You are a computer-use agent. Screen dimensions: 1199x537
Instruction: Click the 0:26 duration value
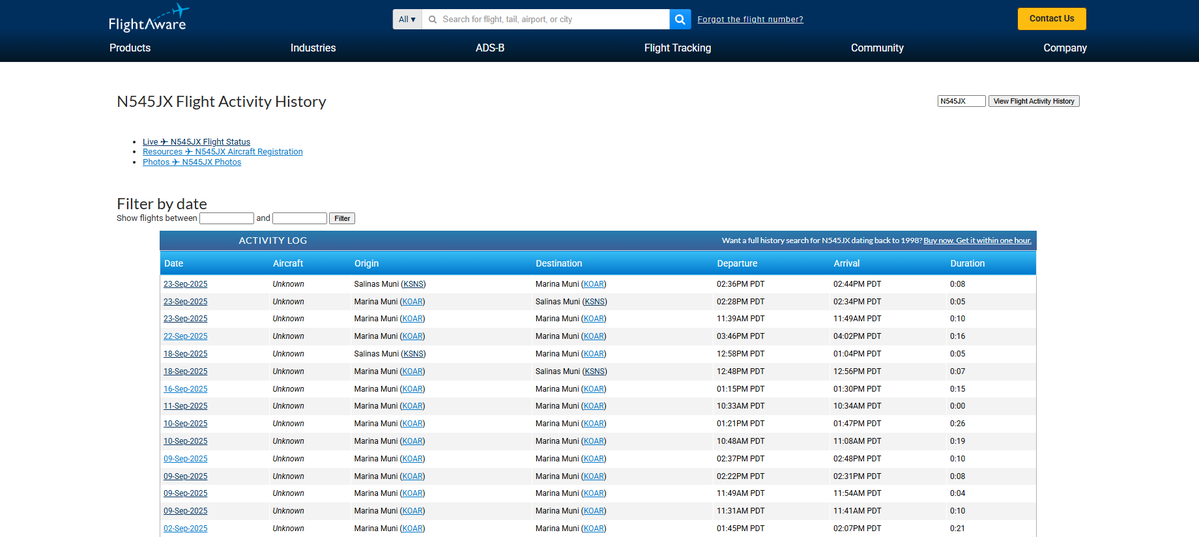[957, 424]
